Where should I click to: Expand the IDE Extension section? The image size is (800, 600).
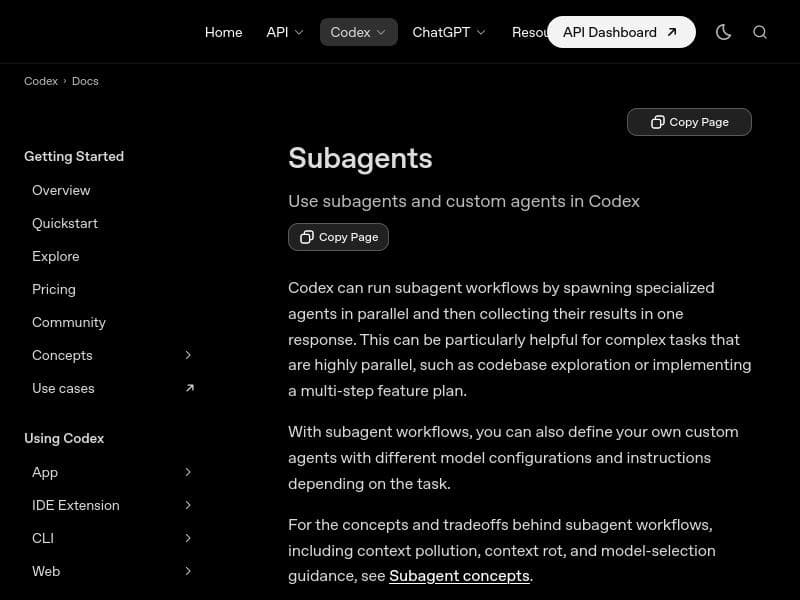tap(188, 505)
